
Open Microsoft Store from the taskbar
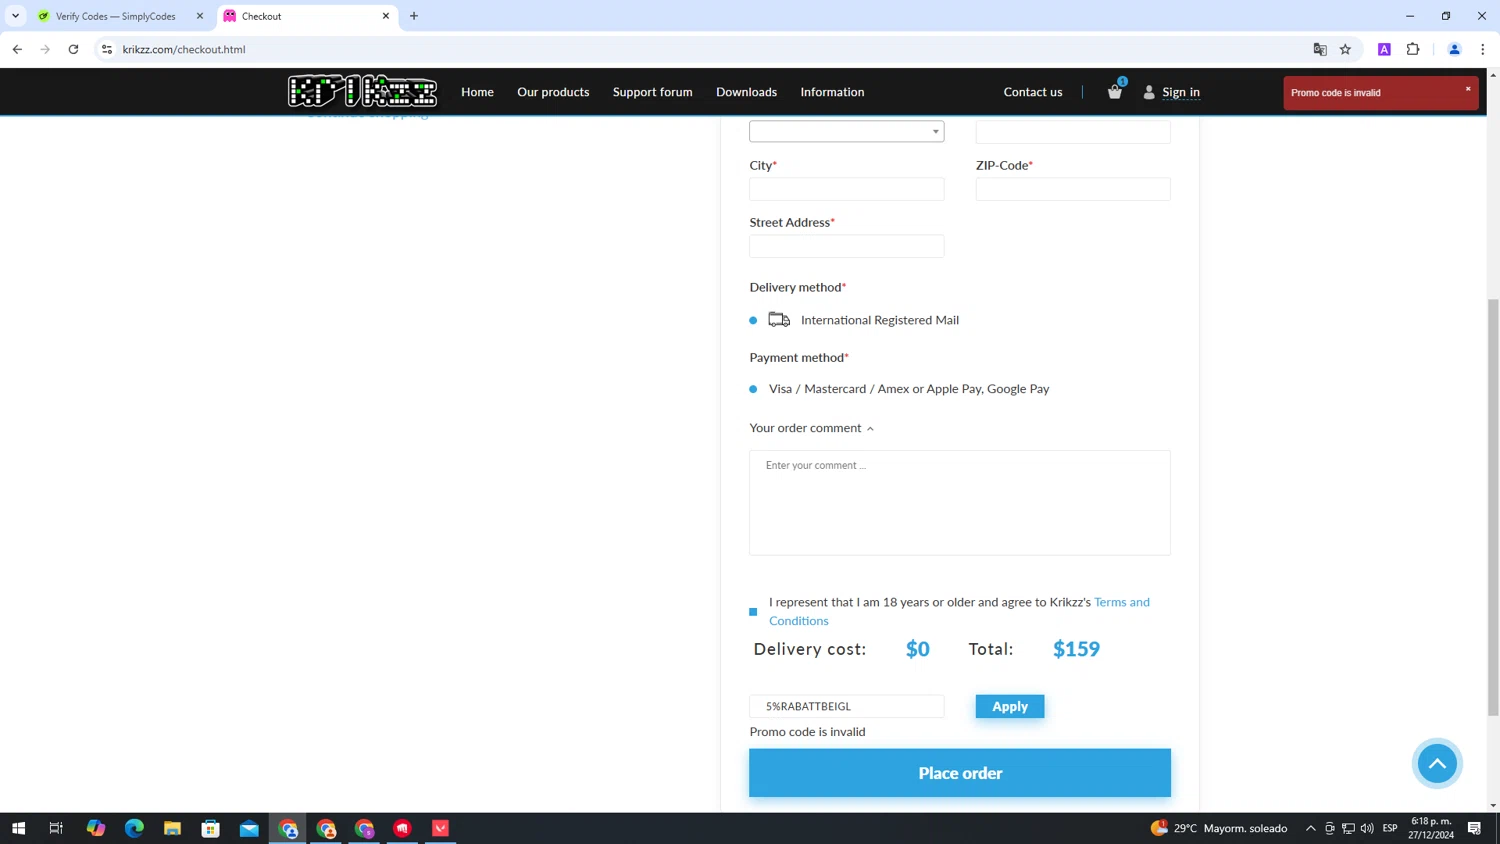[210, 828]
